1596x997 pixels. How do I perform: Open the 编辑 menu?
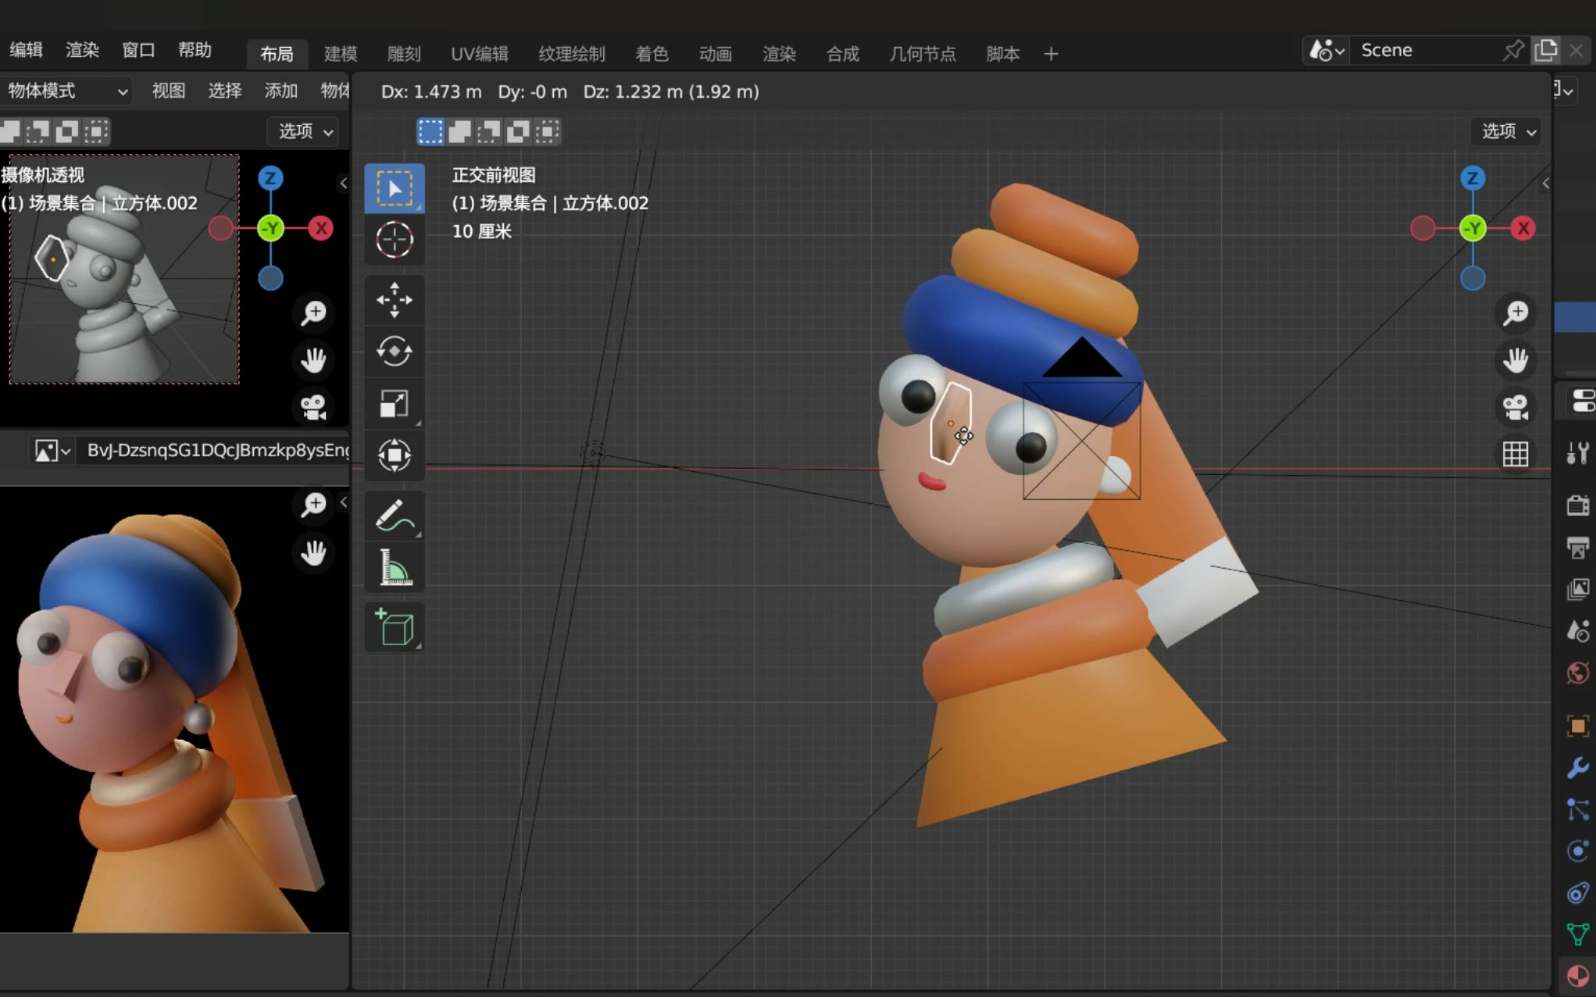click(x=26, y=50)
